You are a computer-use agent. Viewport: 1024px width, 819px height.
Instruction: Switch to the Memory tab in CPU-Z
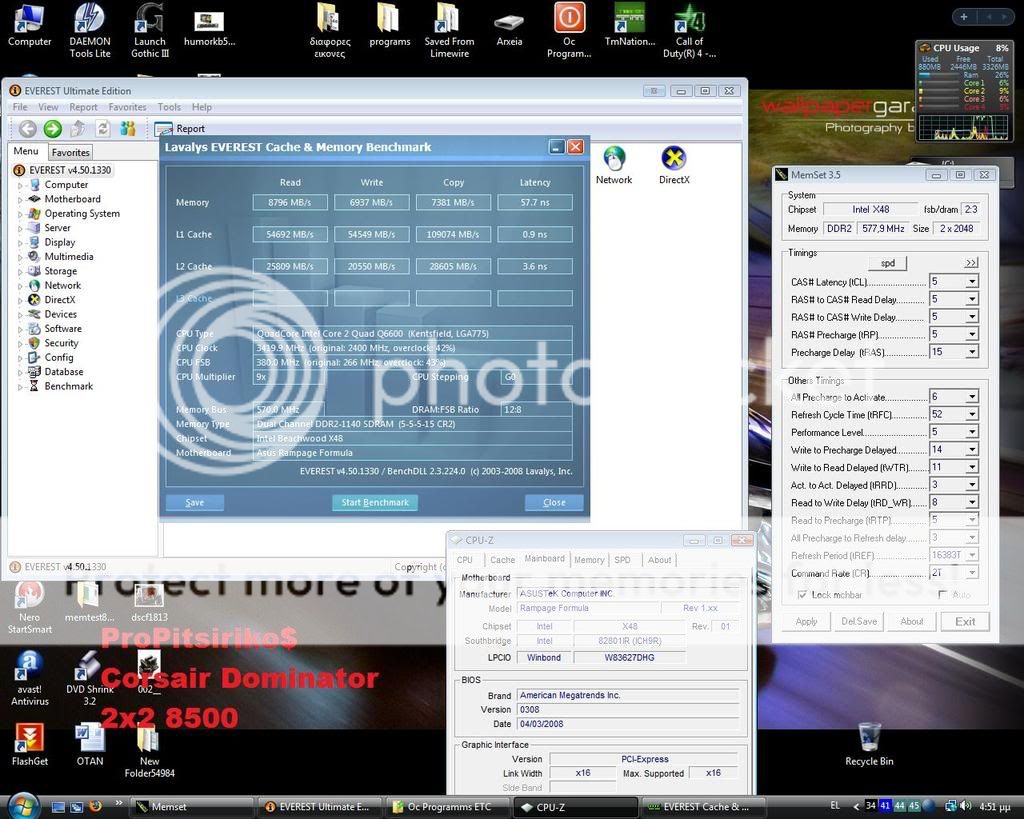click(x=588, y=560)
